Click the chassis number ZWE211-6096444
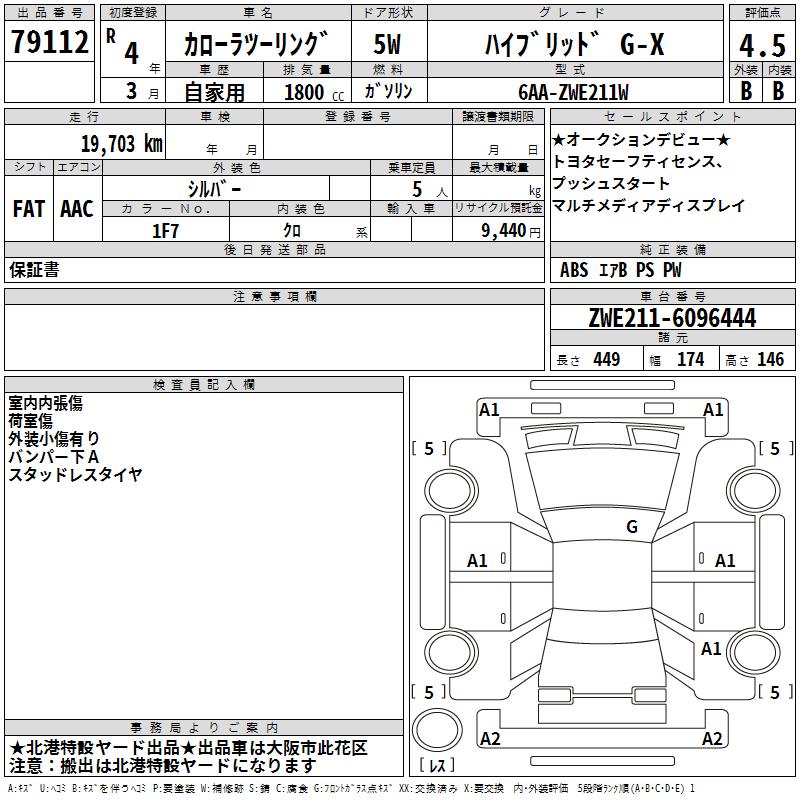 click(672, 318)
